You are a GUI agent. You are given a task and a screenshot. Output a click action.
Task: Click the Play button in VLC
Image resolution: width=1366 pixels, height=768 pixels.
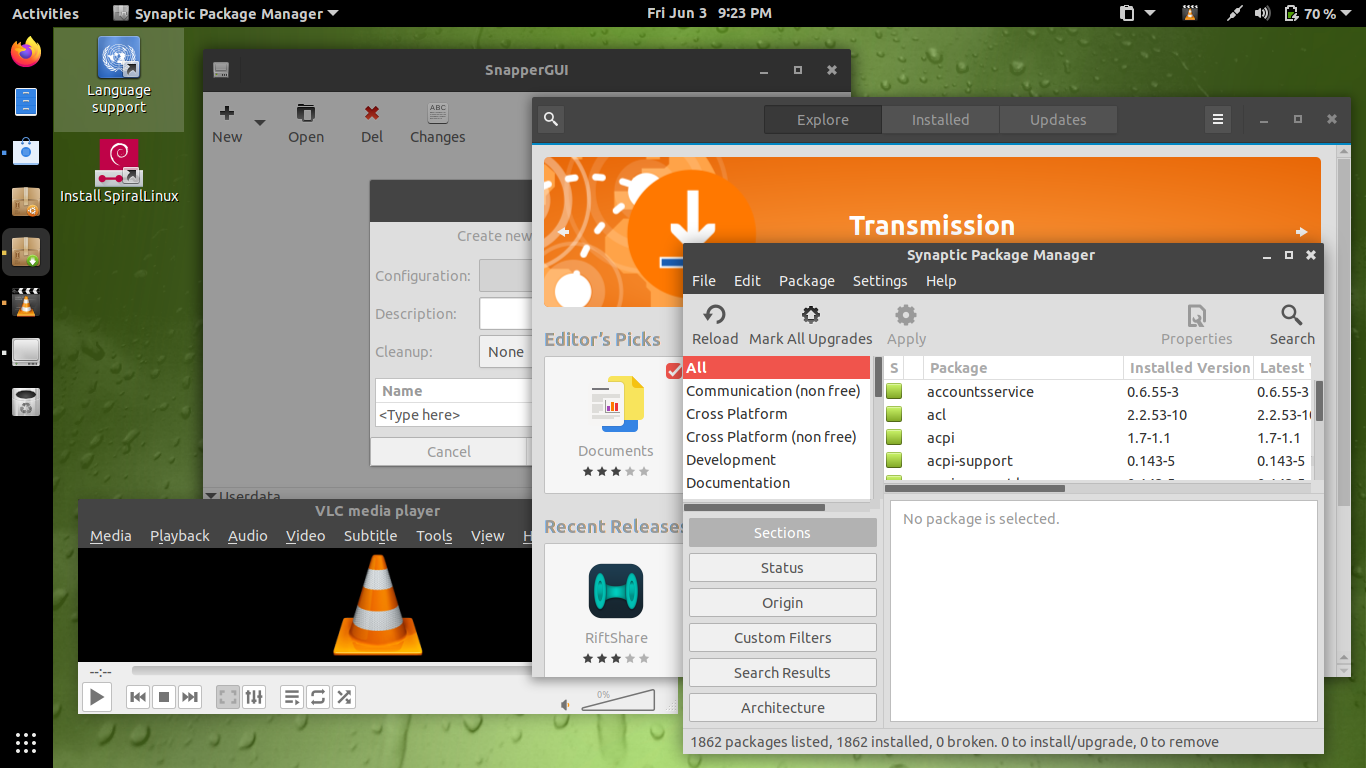coord(96,697)
